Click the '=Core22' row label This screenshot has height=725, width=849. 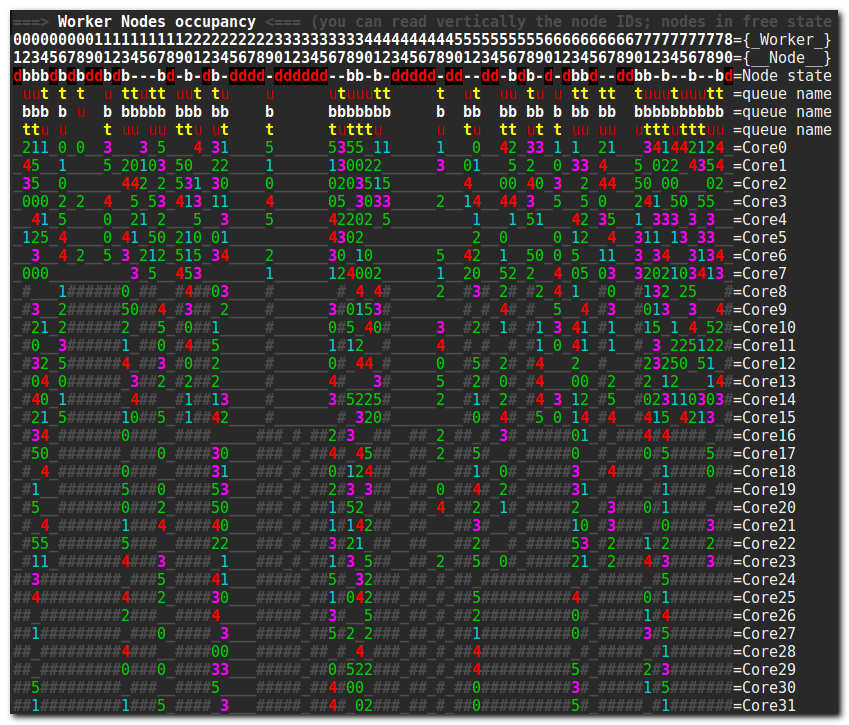tap(765, 544)
